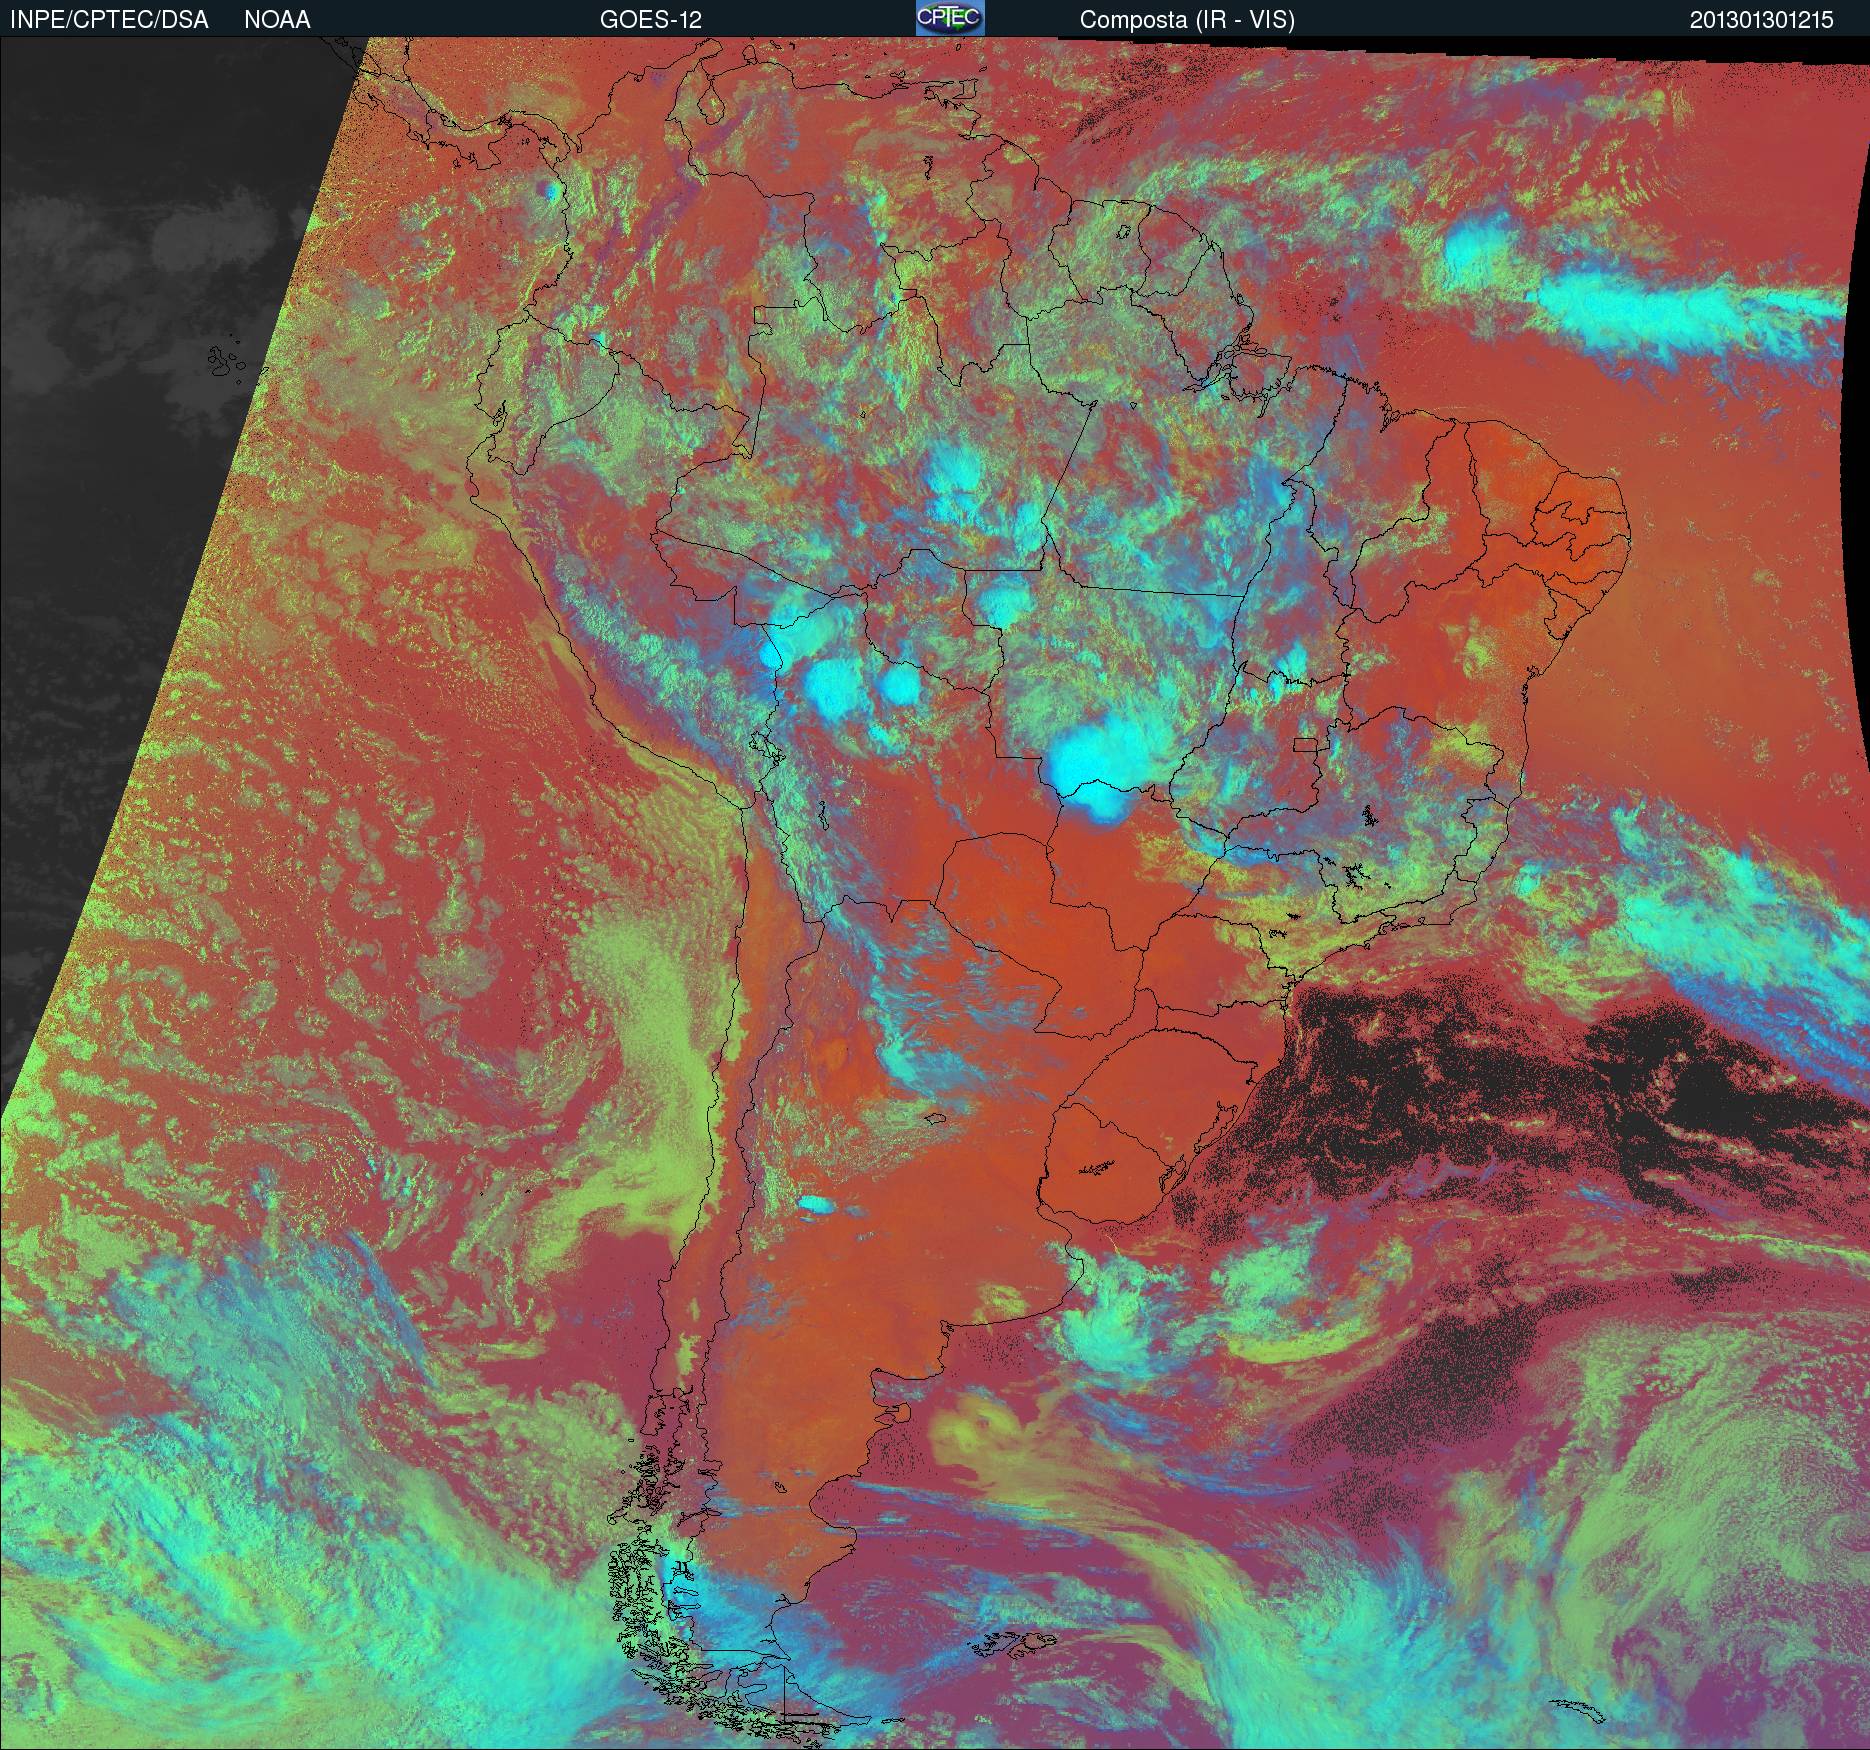Screen dimensions: 1870x1750
Task: Click the 201301301215 timestamp
Action: tap(1762, 20)
